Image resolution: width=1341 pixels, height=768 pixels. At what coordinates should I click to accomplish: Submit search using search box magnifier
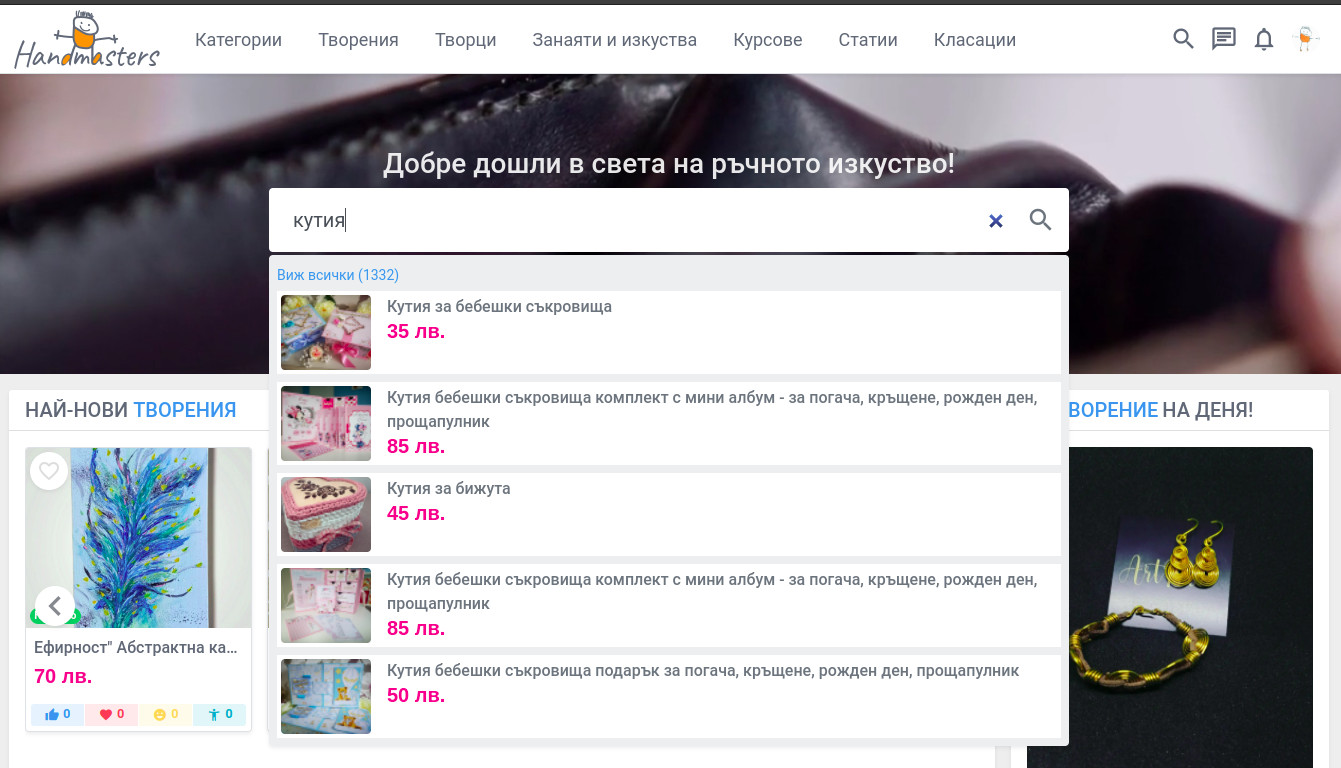coord(1041,220)
